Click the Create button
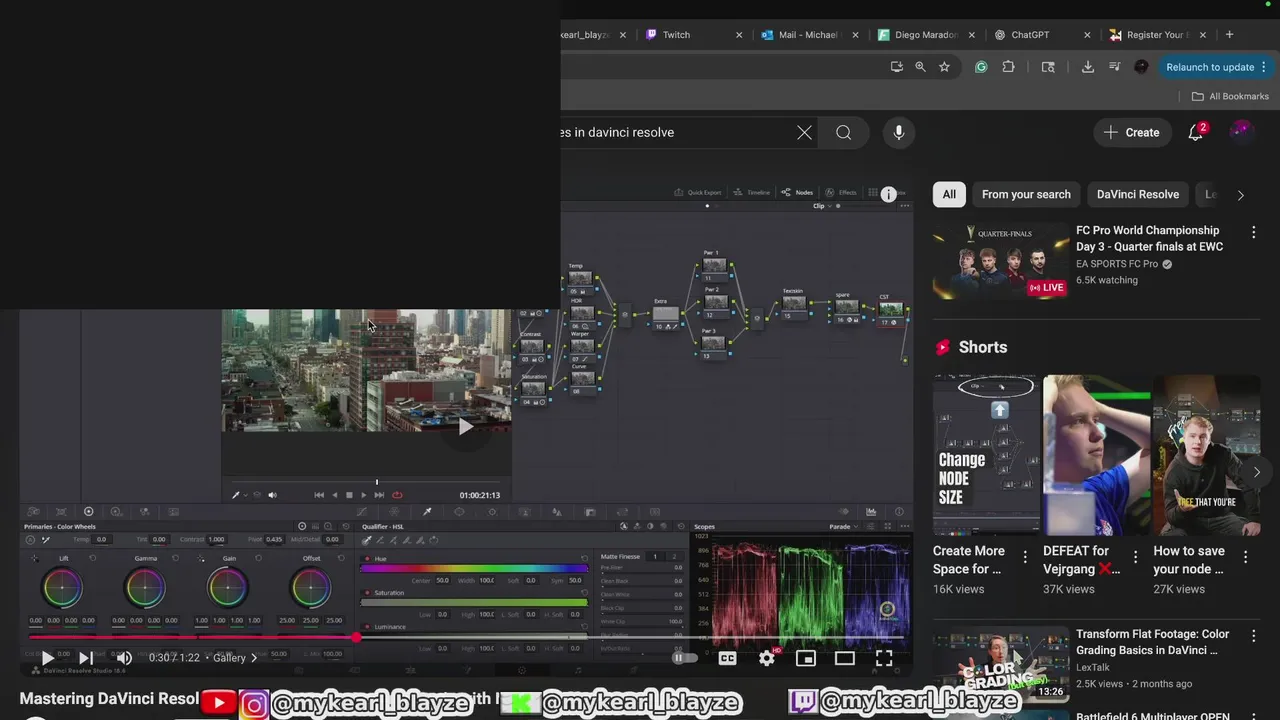 tap(1132, 132)
